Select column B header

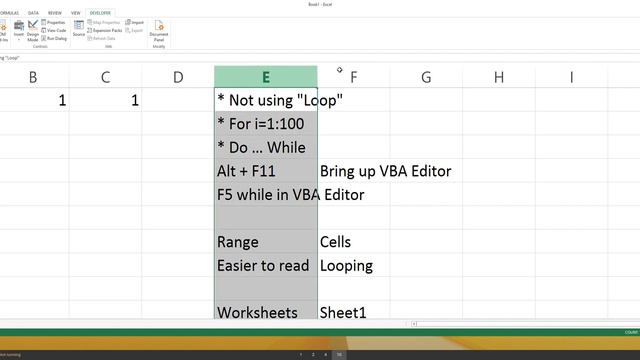click(33, 77)
